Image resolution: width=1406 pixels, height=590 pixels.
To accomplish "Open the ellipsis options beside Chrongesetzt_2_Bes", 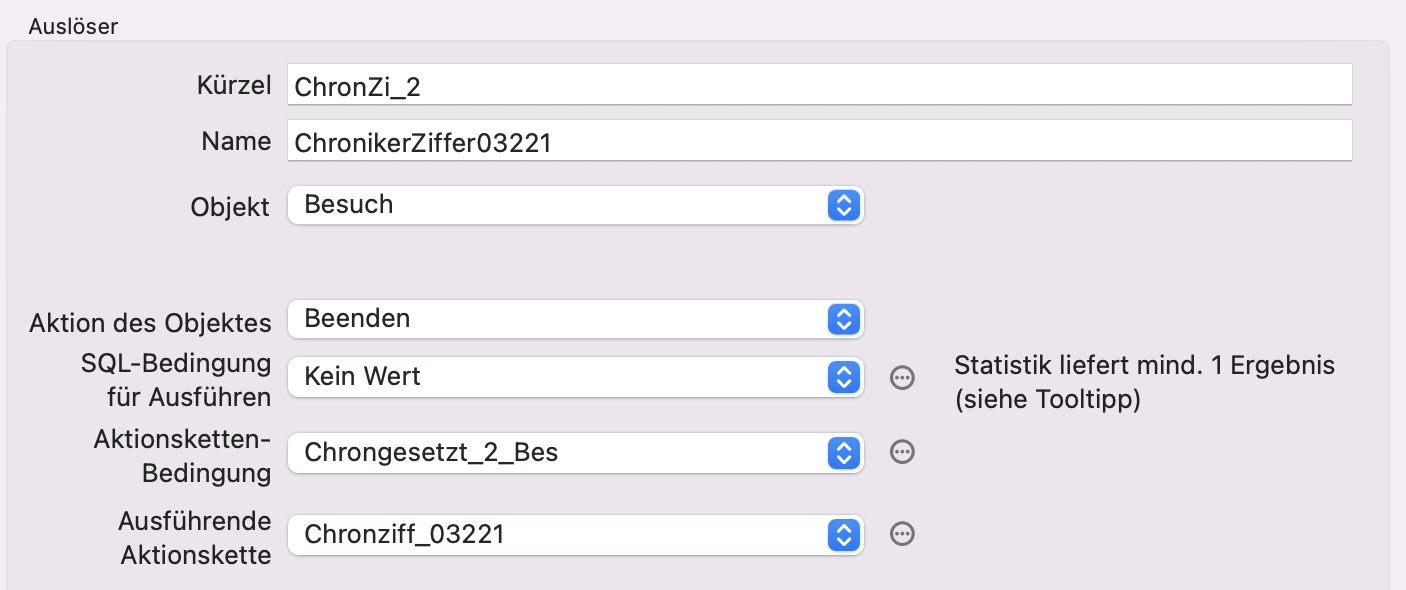I will click(902, 453).
